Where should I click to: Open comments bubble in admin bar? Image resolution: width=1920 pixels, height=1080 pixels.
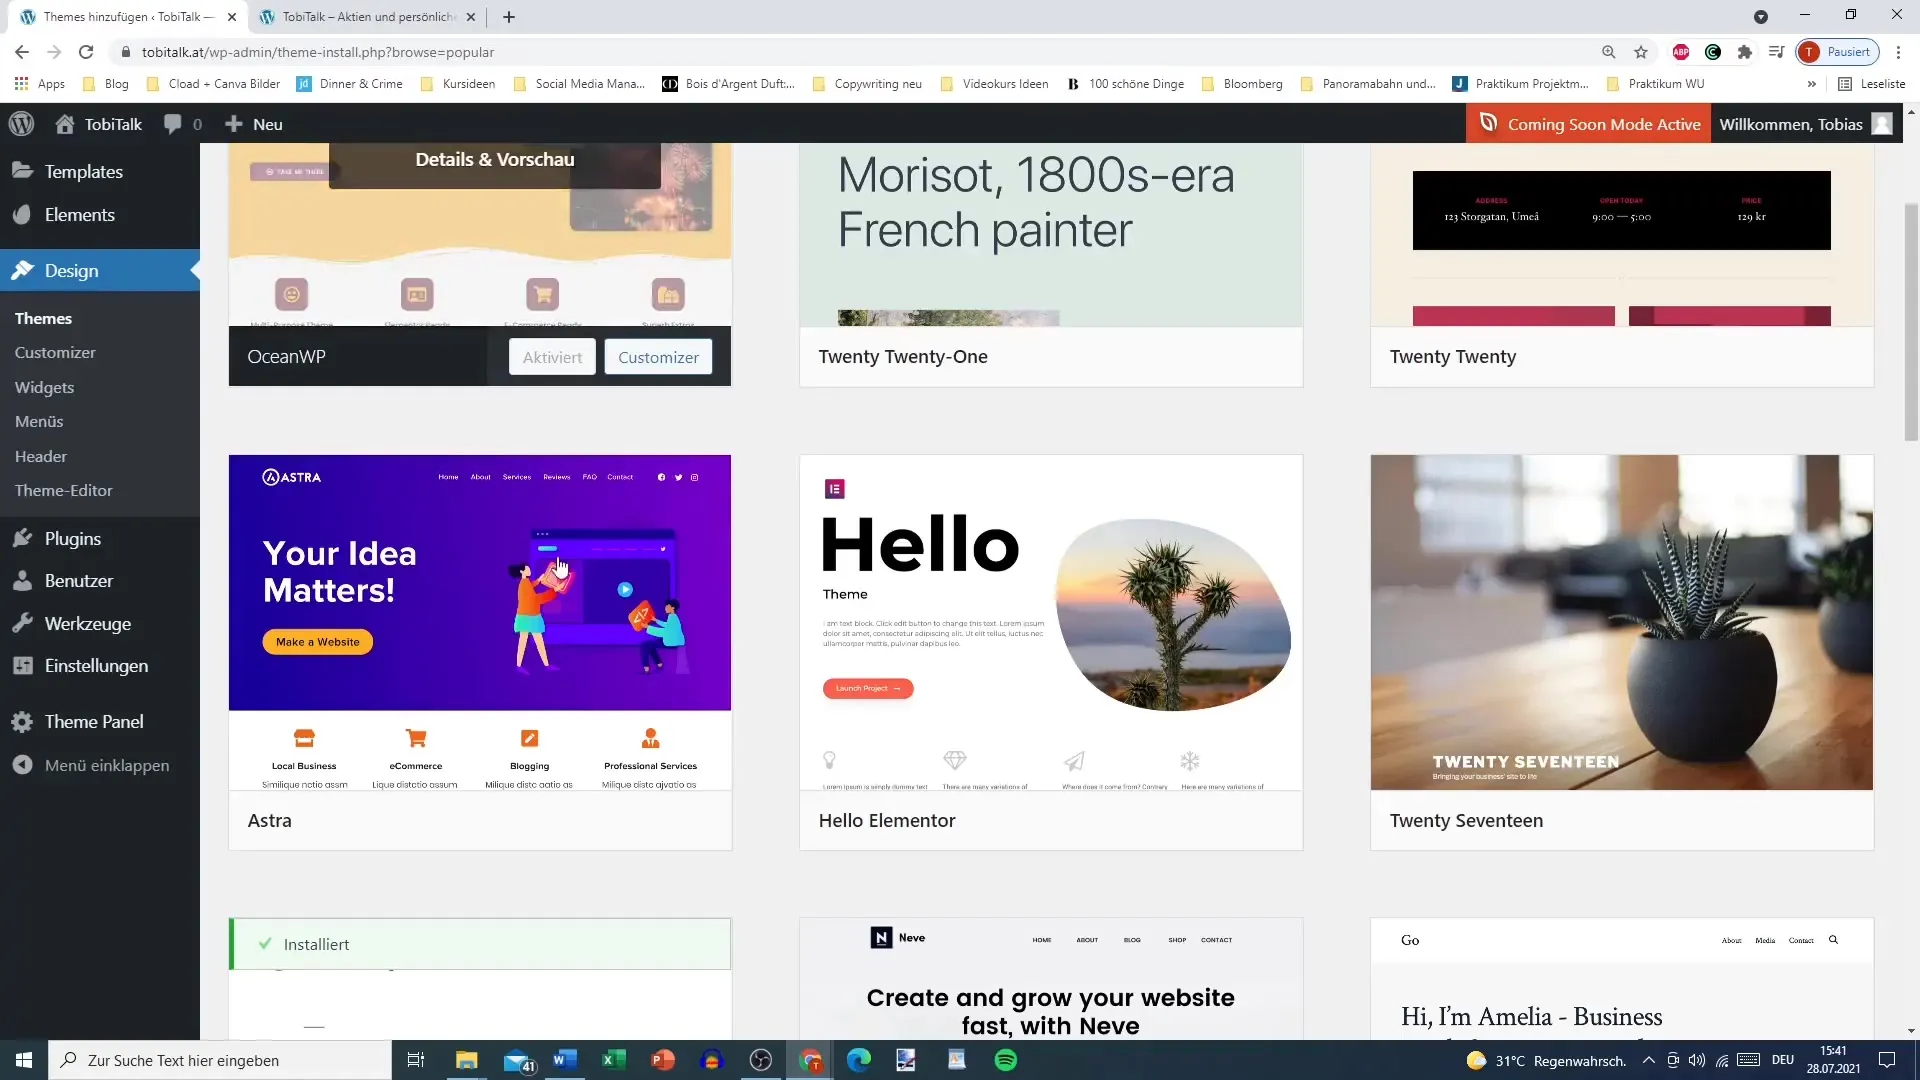[182, 124]
